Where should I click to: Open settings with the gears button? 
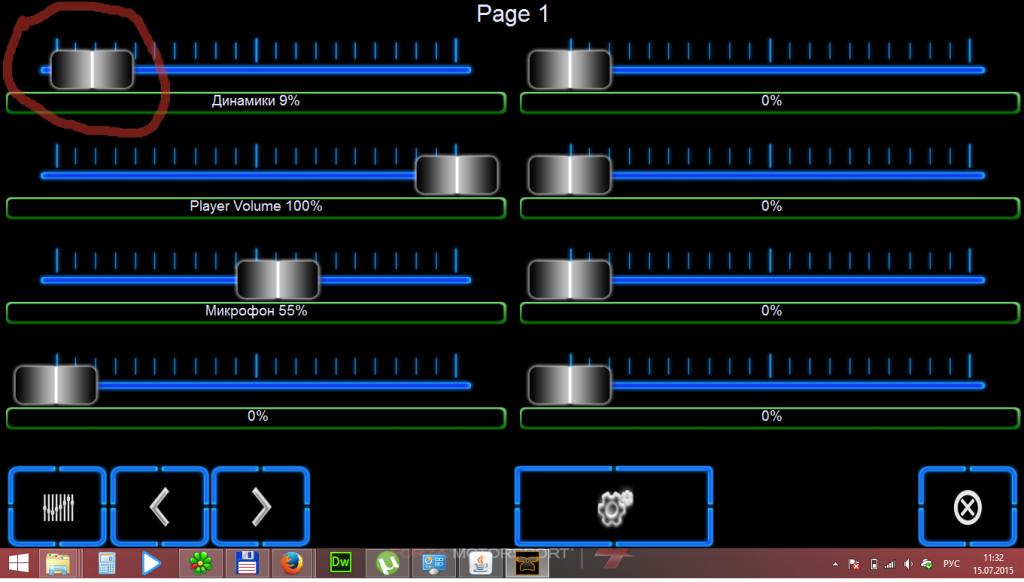pos(614,508)
